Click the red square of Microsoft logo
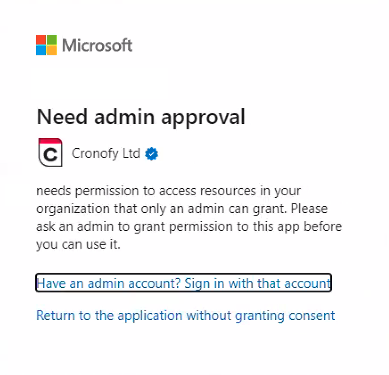The height and width of the screenshot is (375, 389). (x=41, y=40)
